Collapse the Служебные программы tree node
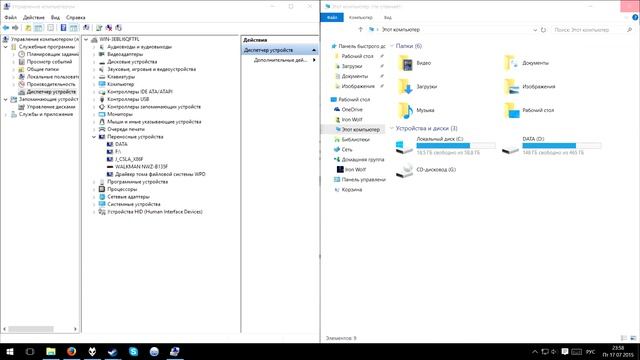Viewport: 640px width, 360px height. 6,47
